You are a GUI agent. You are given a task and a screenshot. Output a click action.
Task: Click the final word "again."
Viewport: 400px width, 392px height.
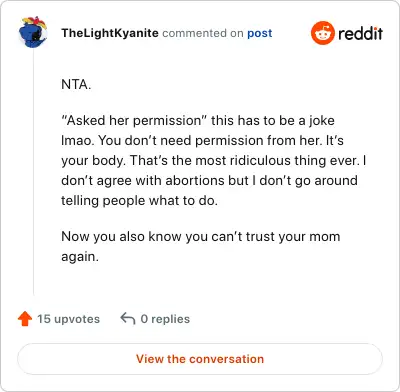tap(80, 257)
